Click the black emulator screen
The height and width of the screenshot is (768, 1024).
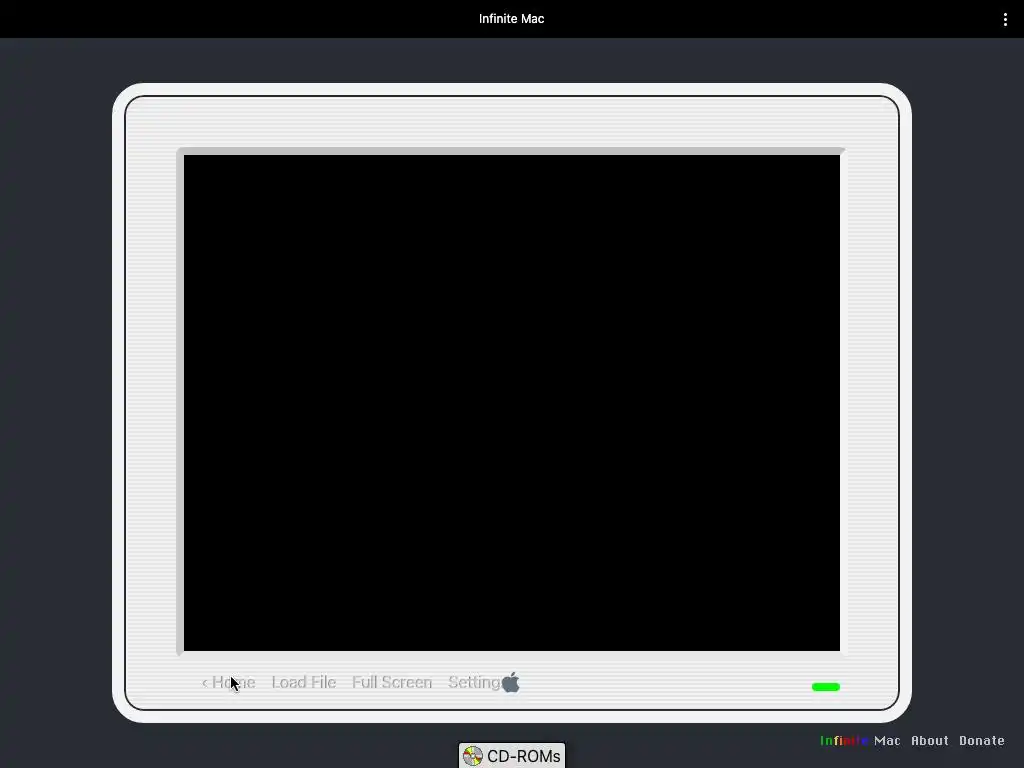[511, 403]
